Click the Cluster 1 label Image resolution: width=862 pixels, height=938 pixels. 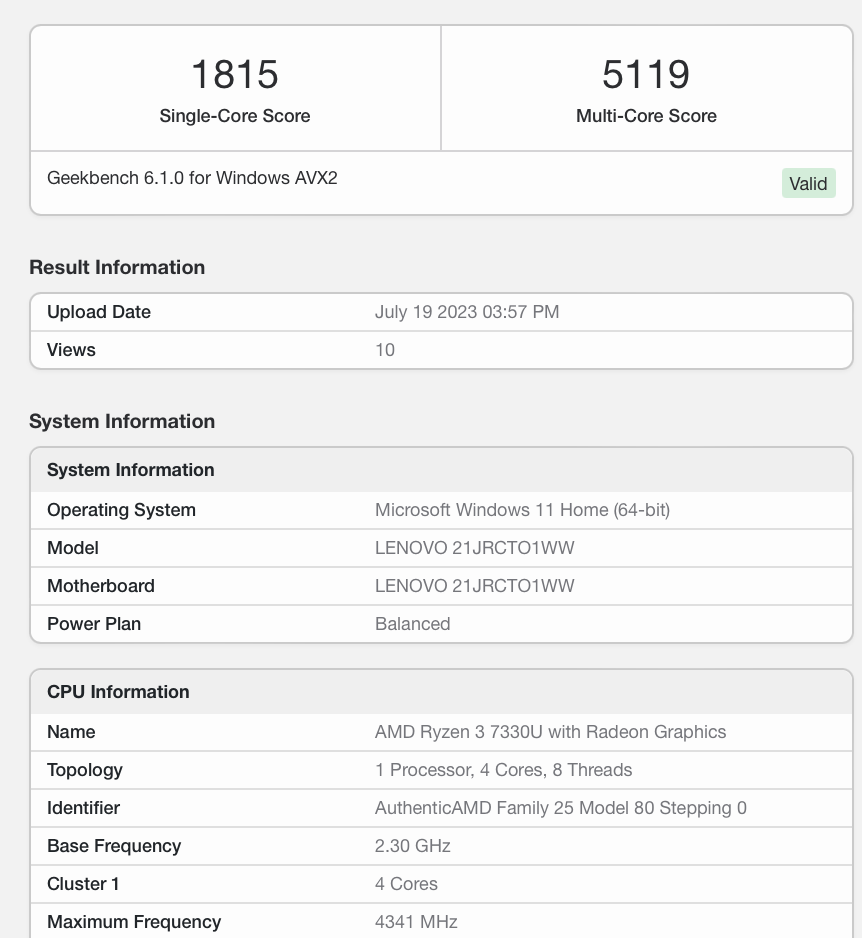point(83,884)
